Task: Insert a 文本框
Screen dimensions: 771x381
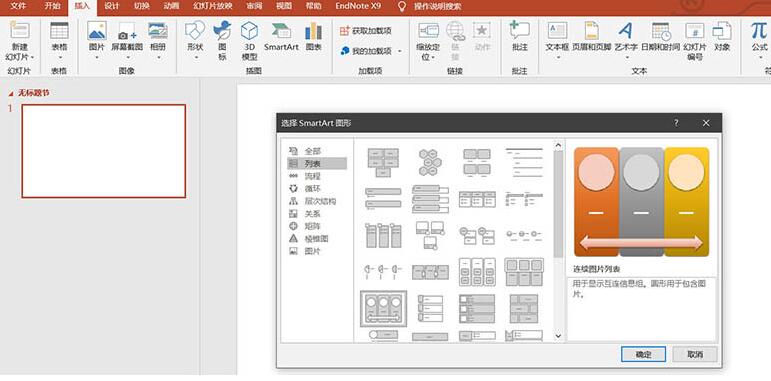Action: point(557,30)
